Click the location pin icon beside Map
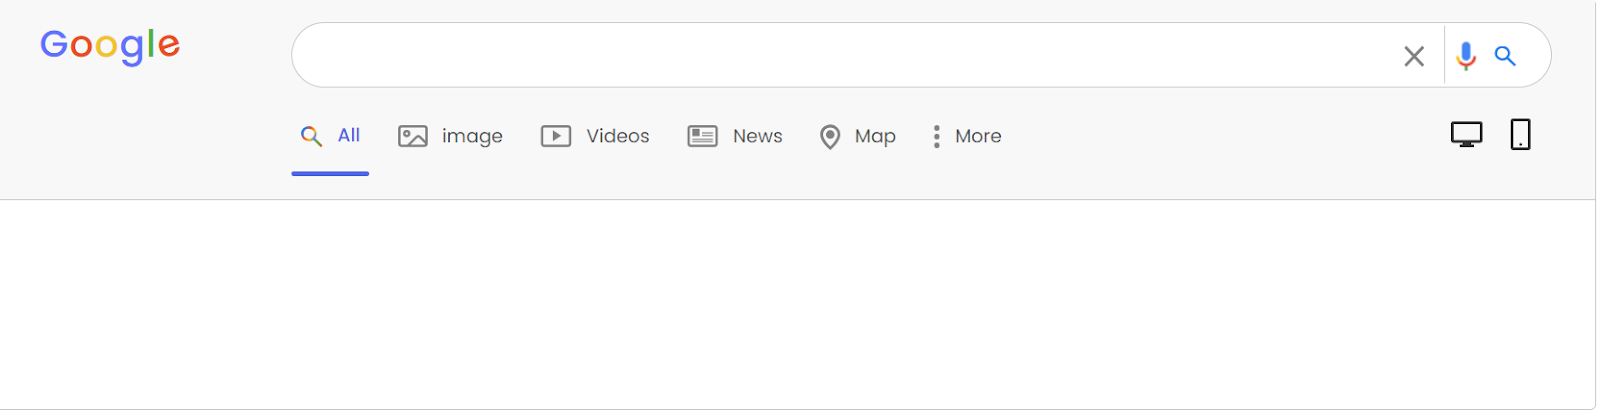Viewport: 1600px width, 410px height. click(x=830, y=137)
